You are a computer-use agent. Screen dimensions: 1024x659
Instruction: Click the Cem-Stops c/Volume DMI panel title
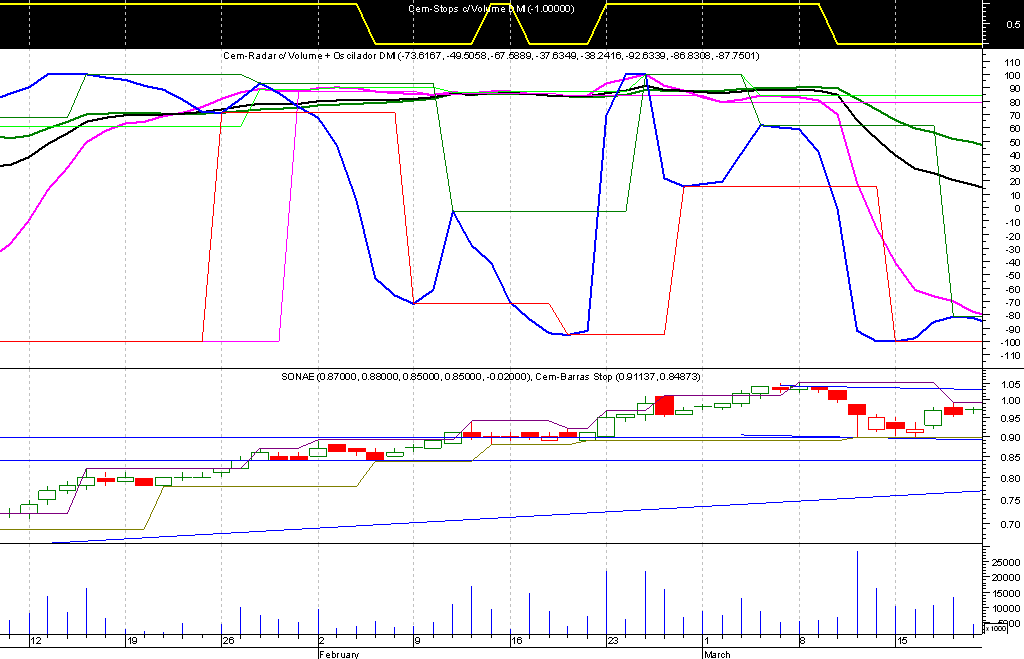pos(491,8)
